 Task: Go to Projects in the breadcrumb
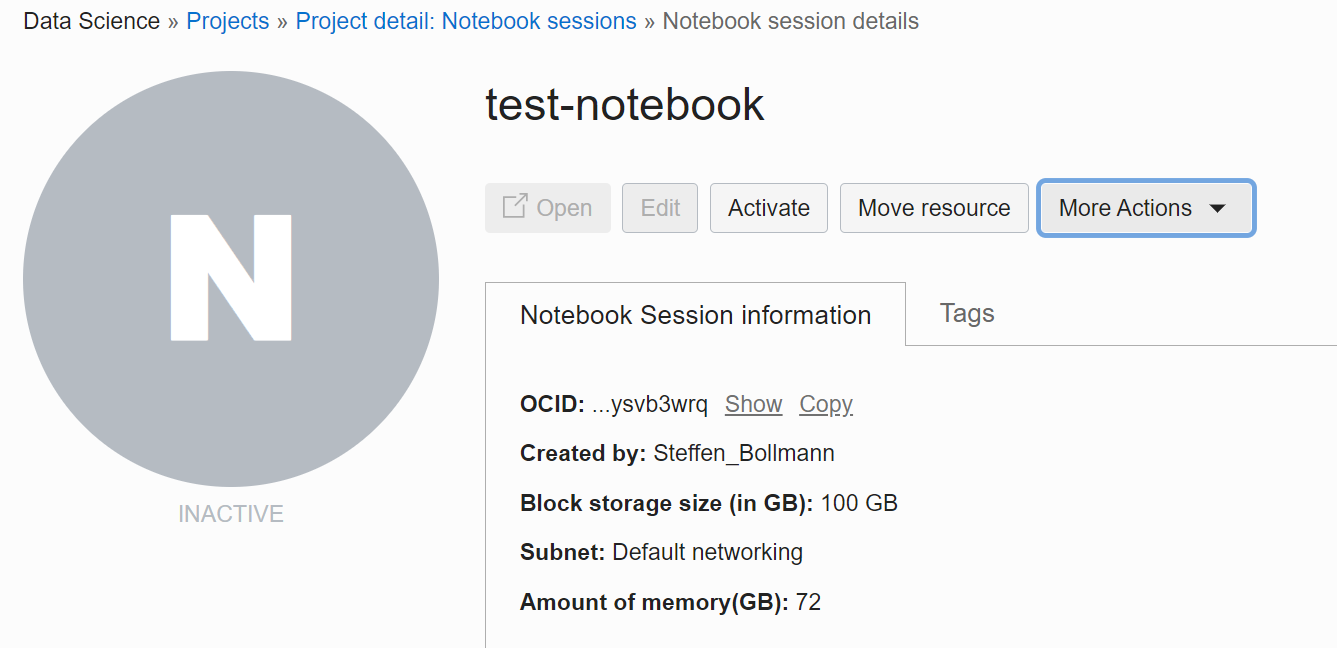point(228,21)
